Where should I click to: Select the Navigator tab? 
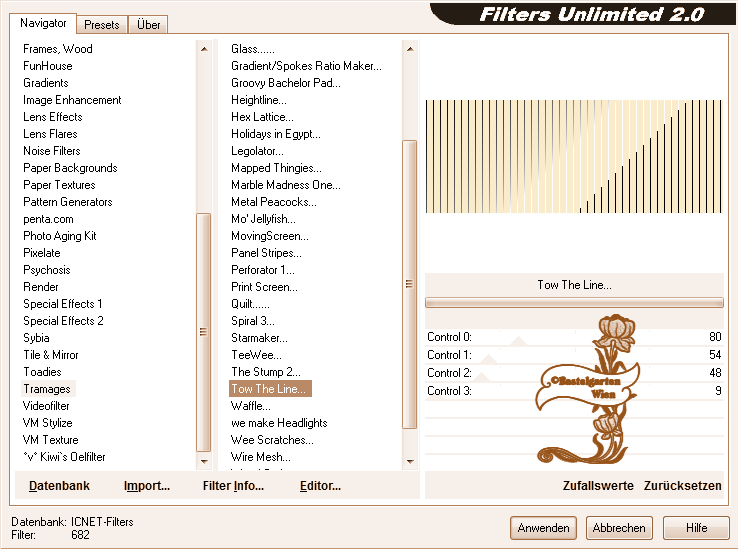[x=43, y=23]
